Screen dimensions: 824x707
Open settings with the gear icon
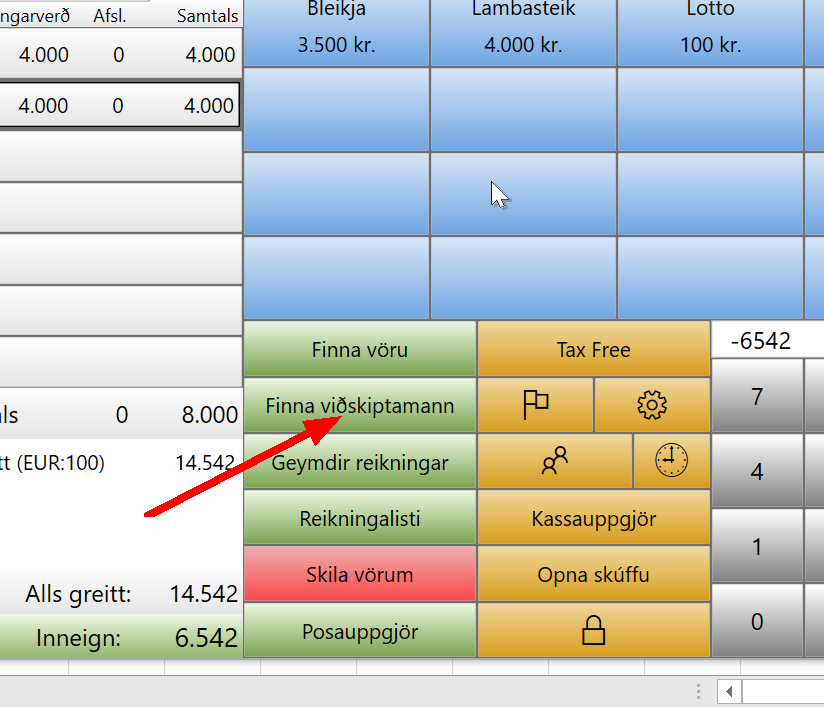pos(651,405)
